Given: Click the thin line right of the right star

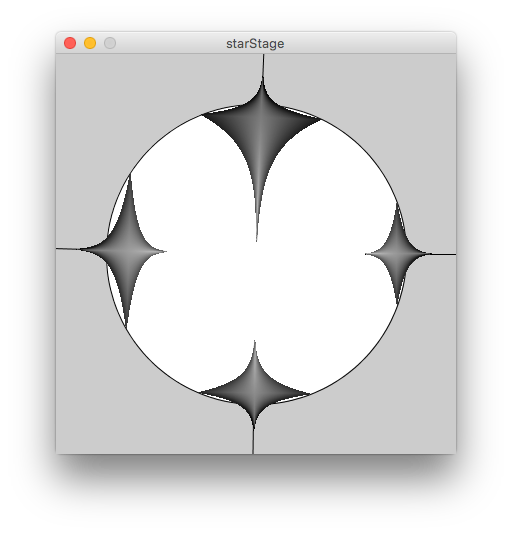Looking at the screenshot, I should click(x=443, y=254).
